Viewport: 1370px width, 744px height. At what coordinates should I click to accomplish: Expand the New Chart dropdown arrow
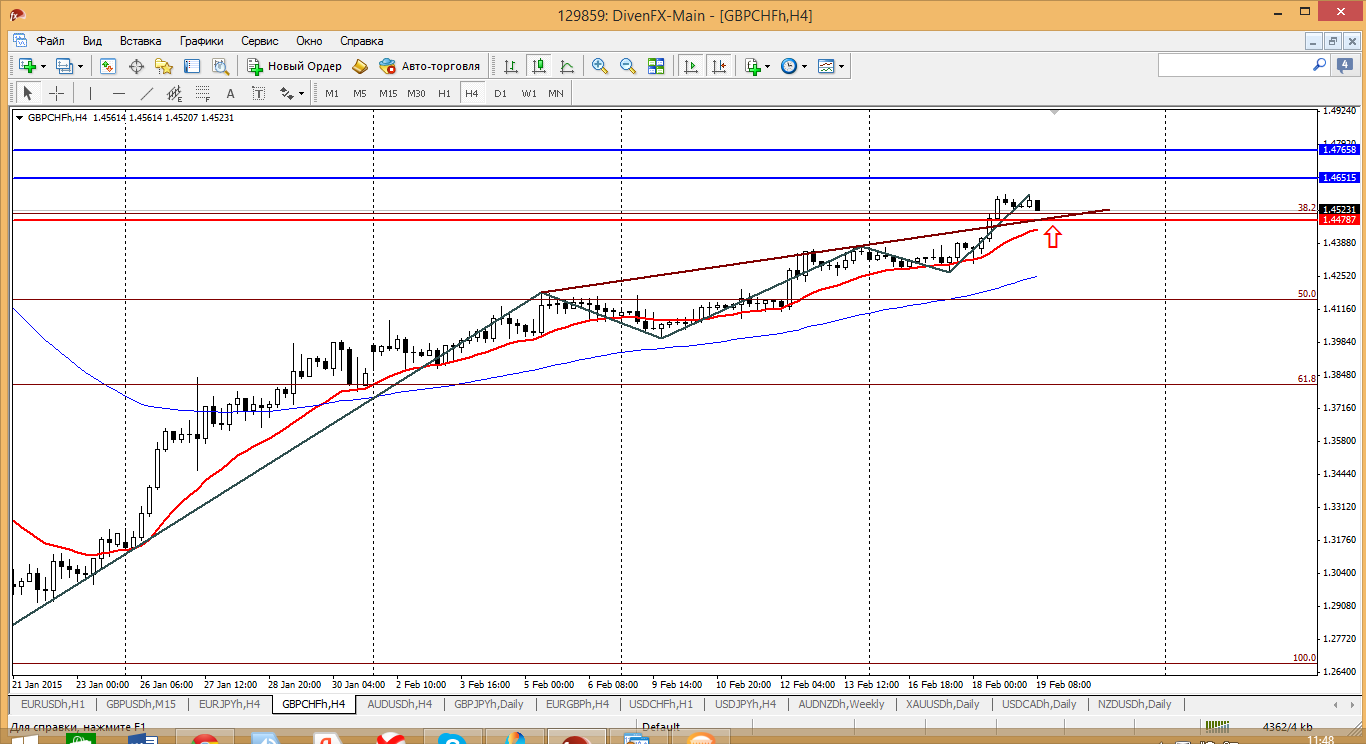click(43, 66)
